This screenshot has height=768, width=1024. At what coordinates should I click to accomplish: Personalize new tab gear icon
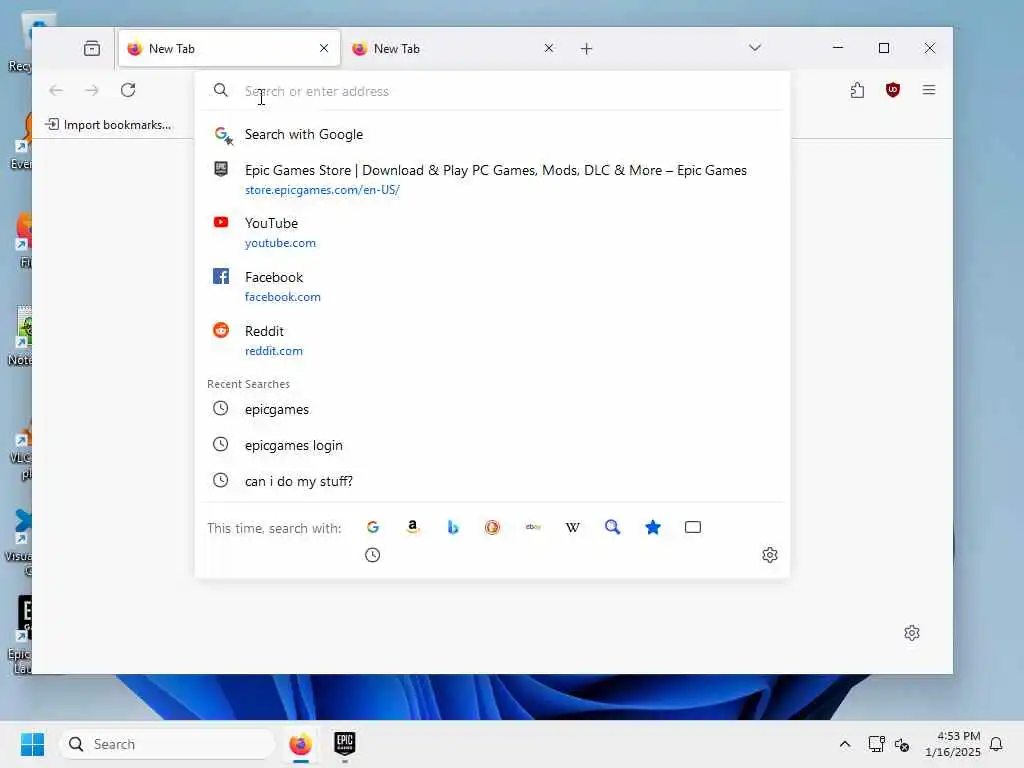pos(912,633)
